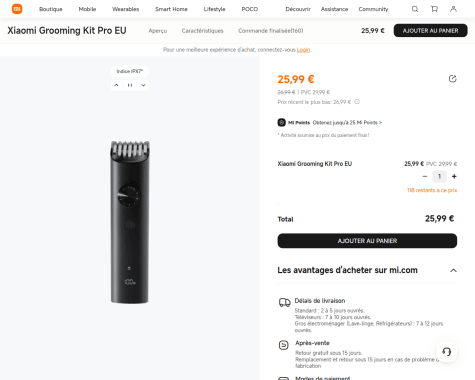Click info icon beside lowest recent price
This screenshot has width=475, height=380.
tap(357, 102)
